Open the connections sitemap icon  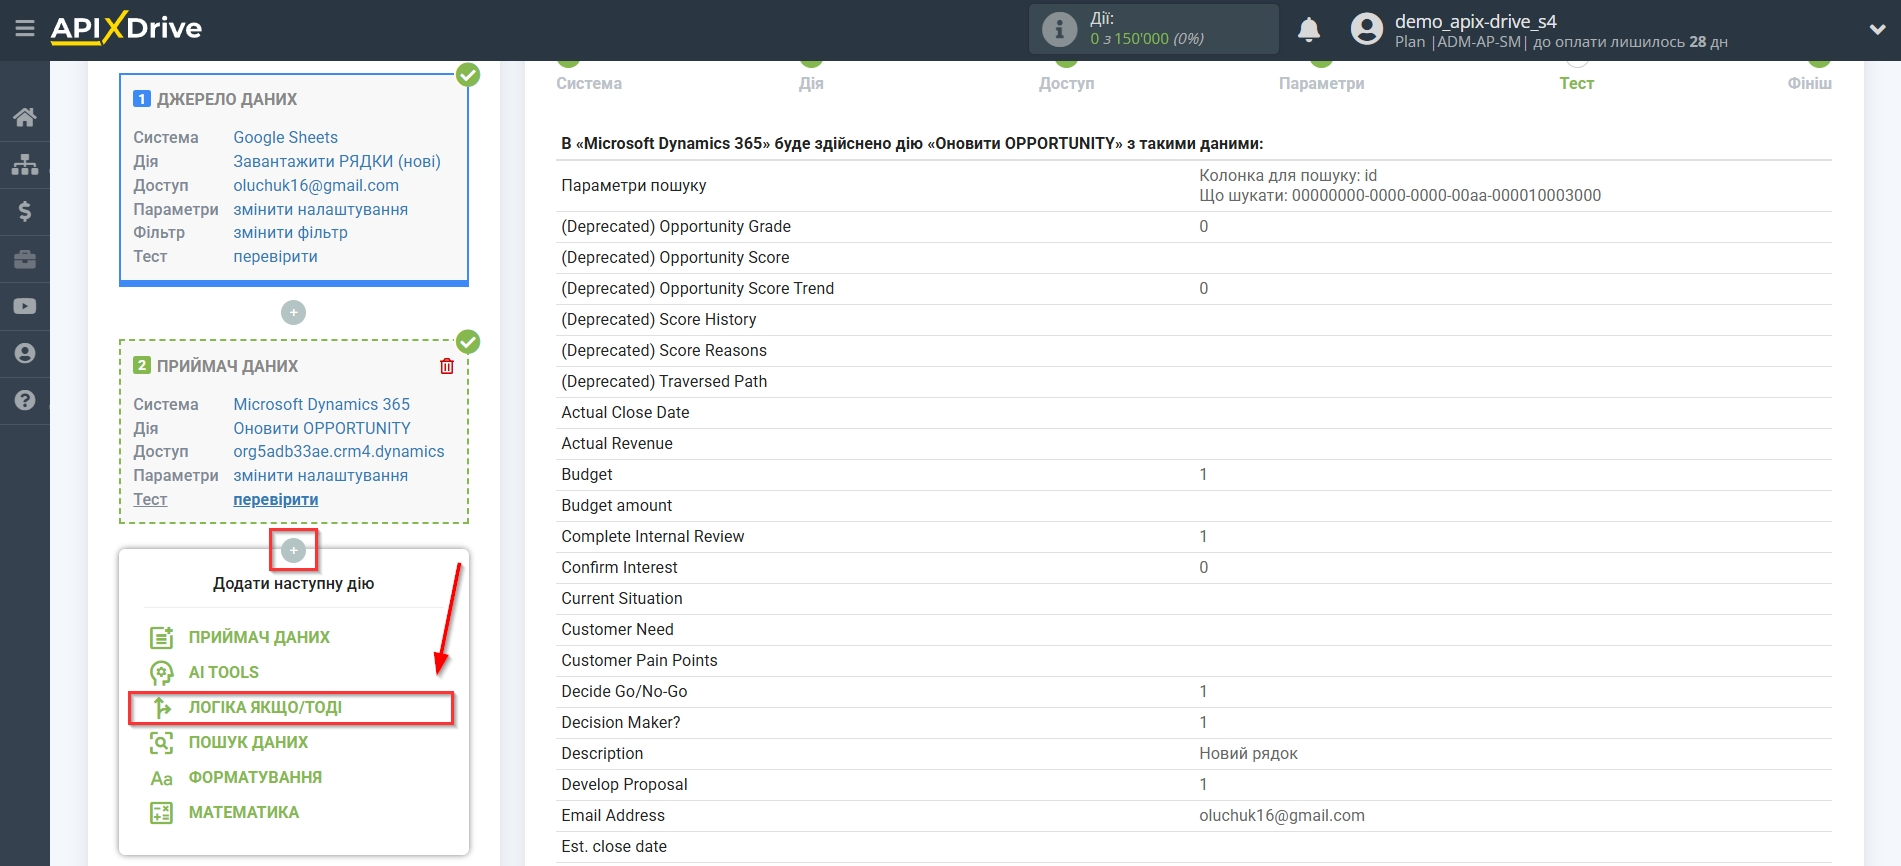pos(25,164)
